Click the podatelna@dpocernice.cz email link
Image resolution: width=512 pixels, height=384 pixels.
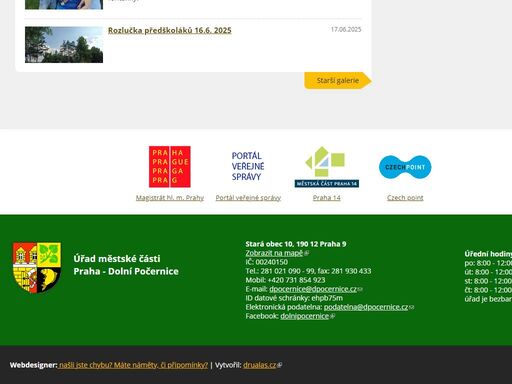tap(366, 307)
